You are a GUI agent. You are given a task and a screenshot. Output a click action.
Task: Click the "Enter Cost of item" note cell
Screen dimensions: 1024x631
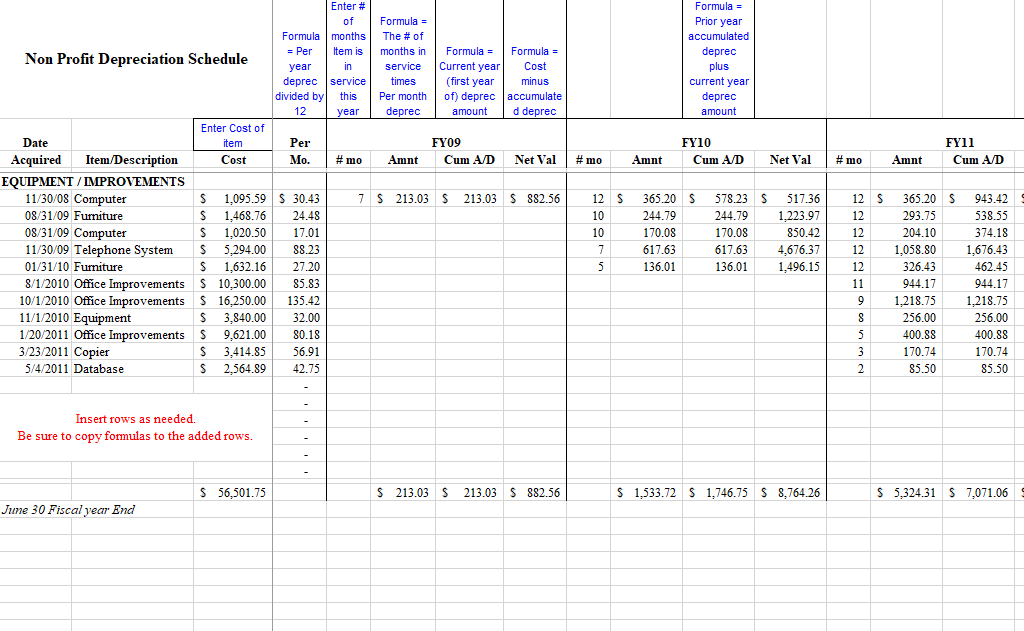coord(232,135)
